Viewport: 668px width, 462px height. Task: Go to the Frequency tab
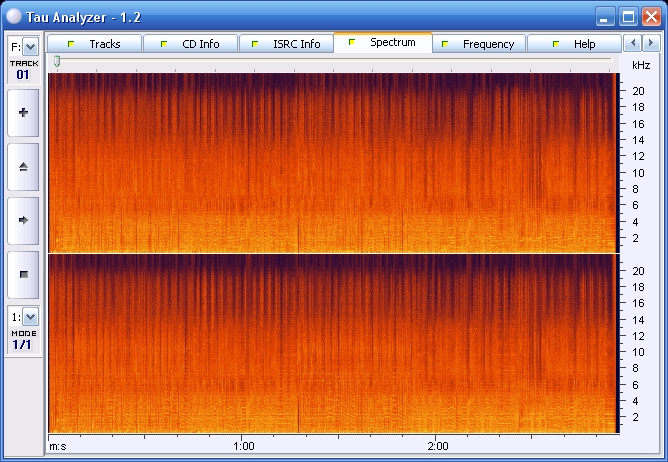pyautogui.click(x=478, y=44)
